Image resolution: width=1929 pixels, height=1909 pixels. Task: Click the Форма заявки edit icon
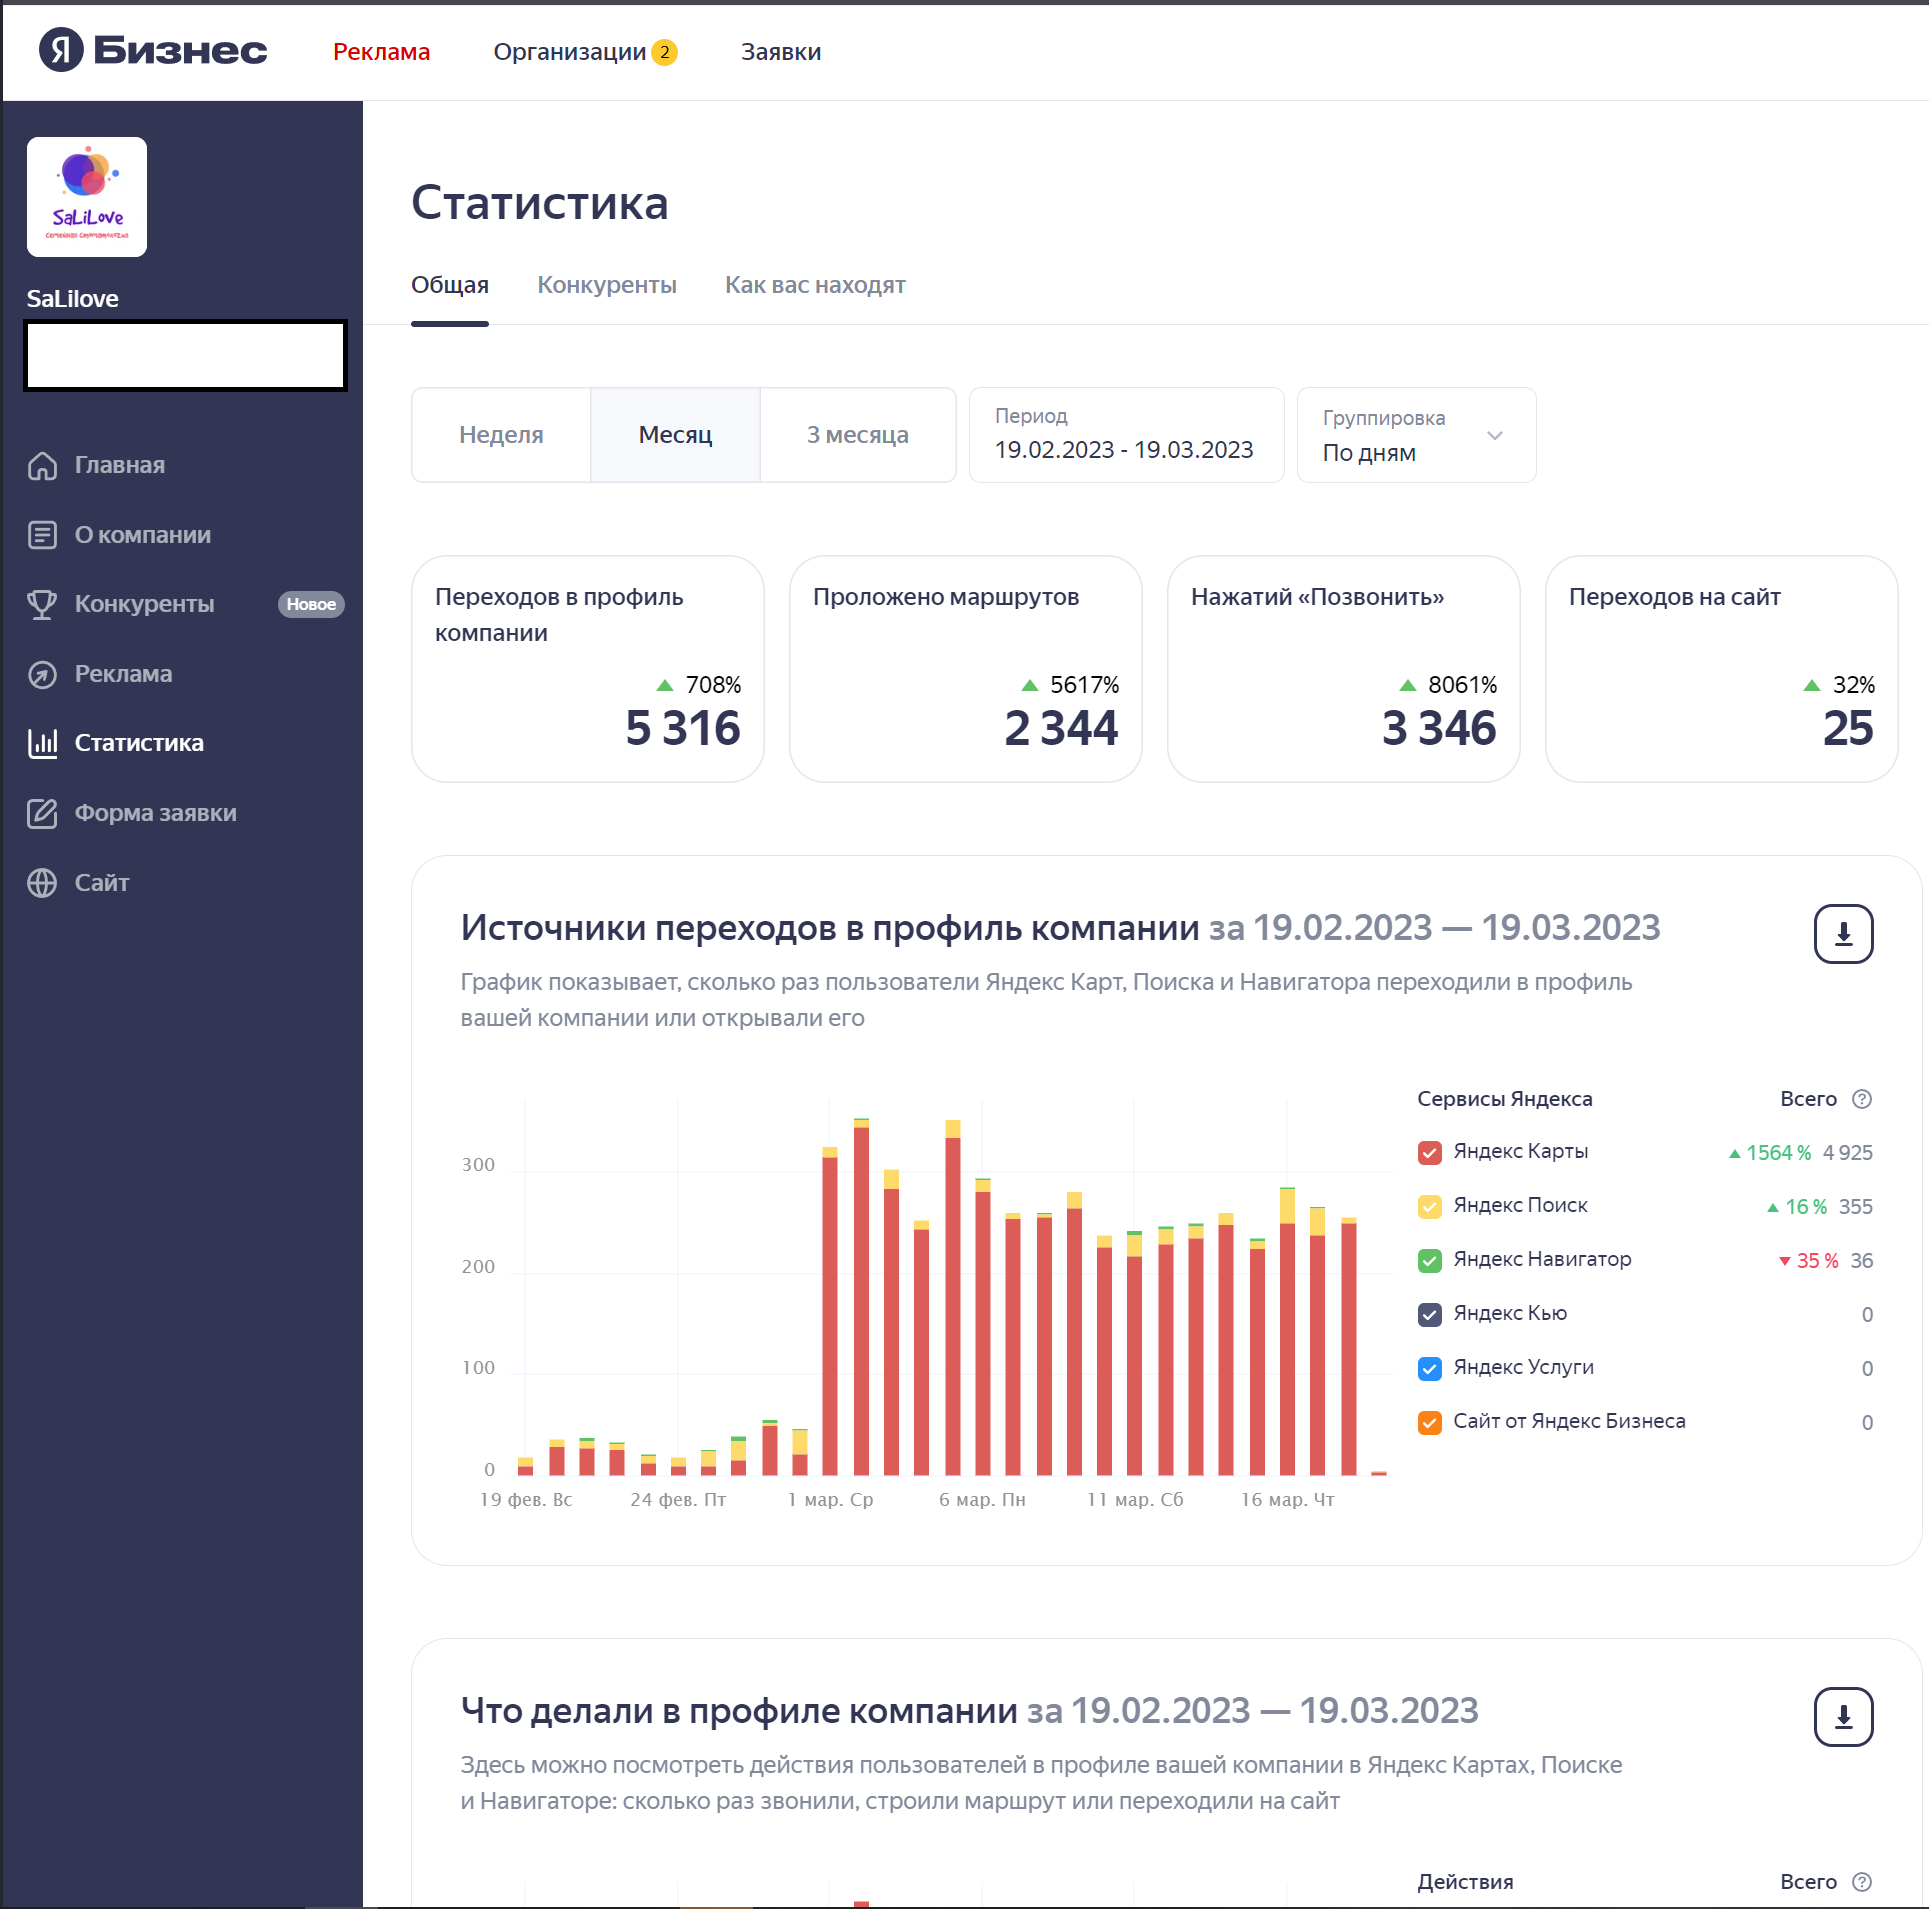[42, 813]
